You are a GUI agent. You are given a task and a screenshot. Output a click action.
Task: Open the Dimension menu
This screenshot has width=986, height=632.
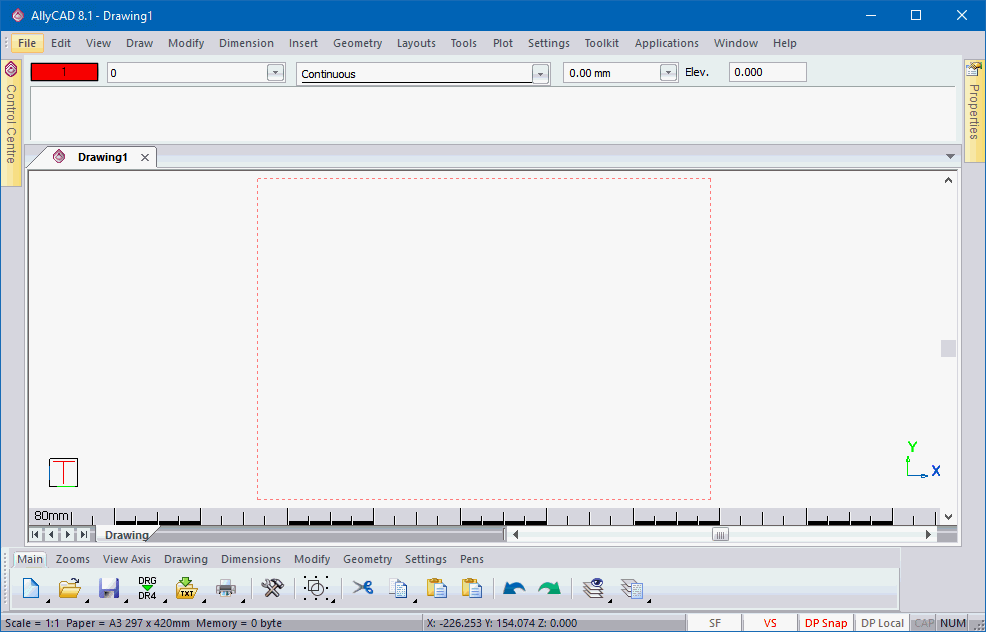[x=246, y=43]
